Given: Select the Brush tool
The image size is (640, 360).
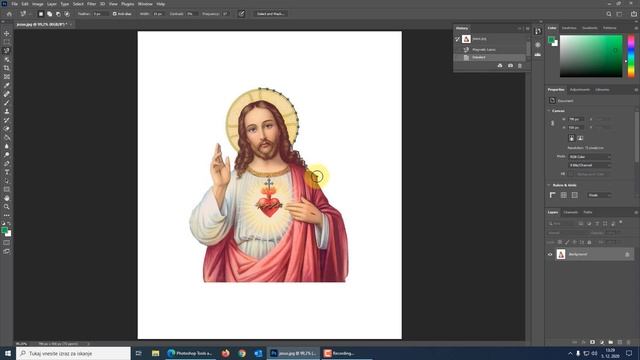Looking at the screenshot, I should click(x=7, y=102).
